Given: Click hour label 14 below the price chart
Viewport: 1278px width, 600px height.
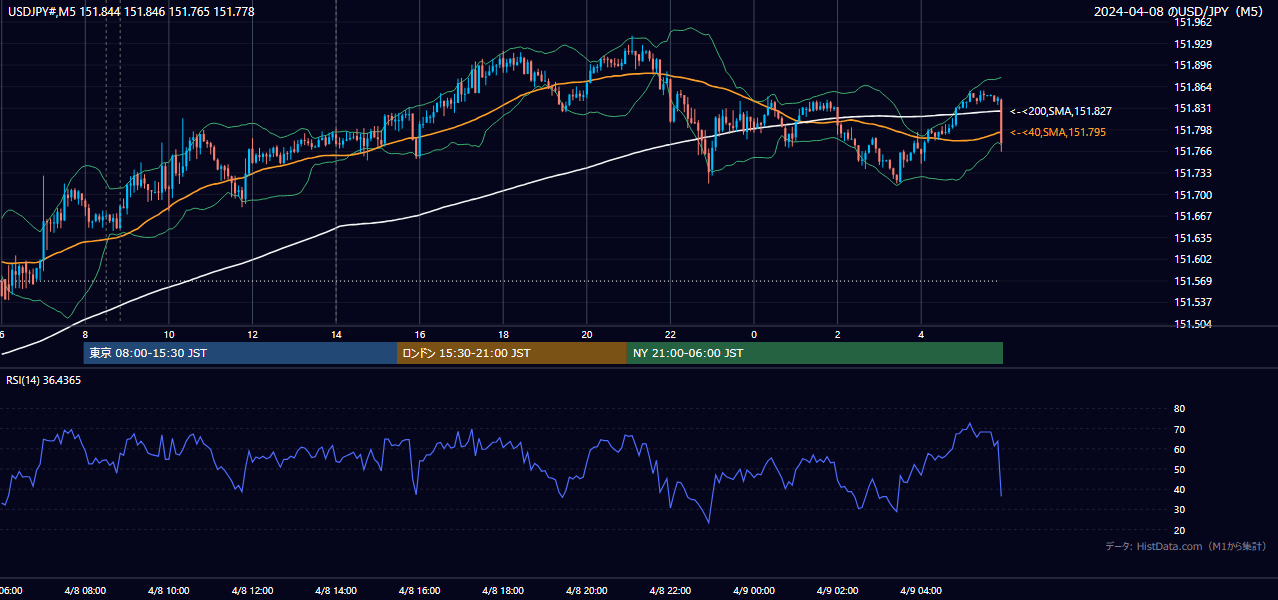Looking at the screenshot, I should pyautogui.click(x=337, y=334).
